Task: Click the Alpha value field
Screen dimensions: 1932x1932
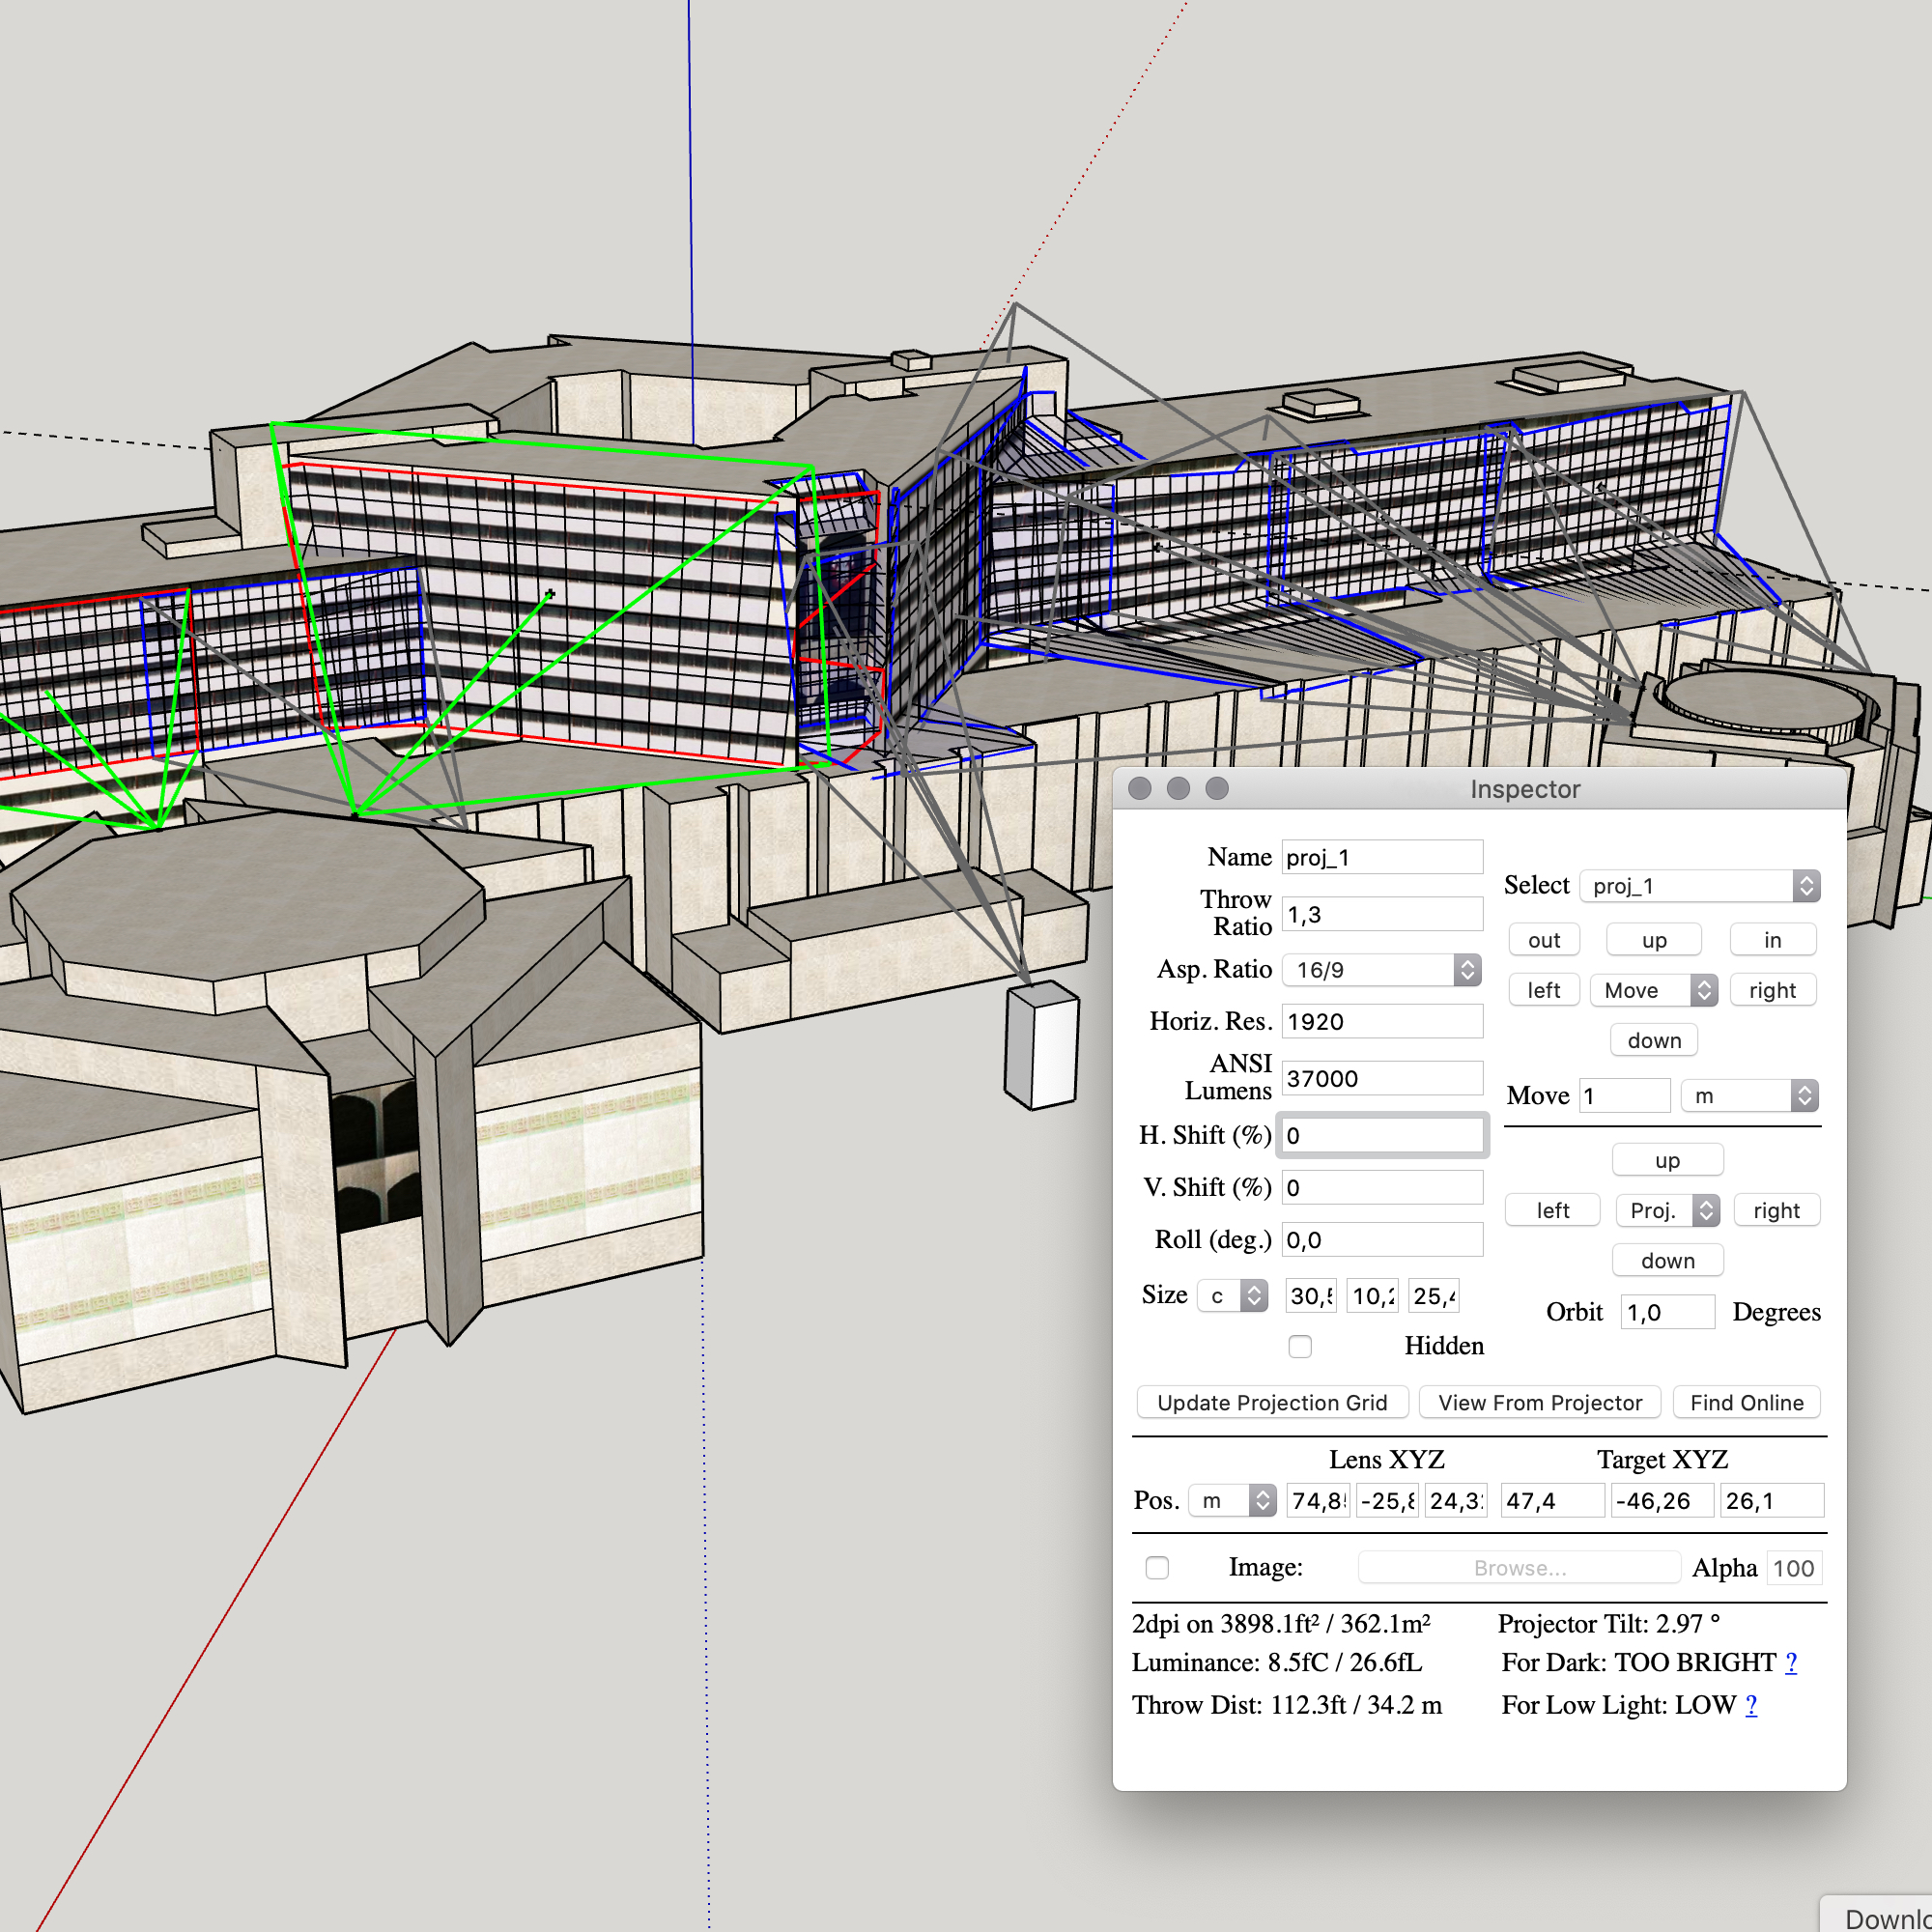Action: pyautogui.click(x=1793, y=1568)
